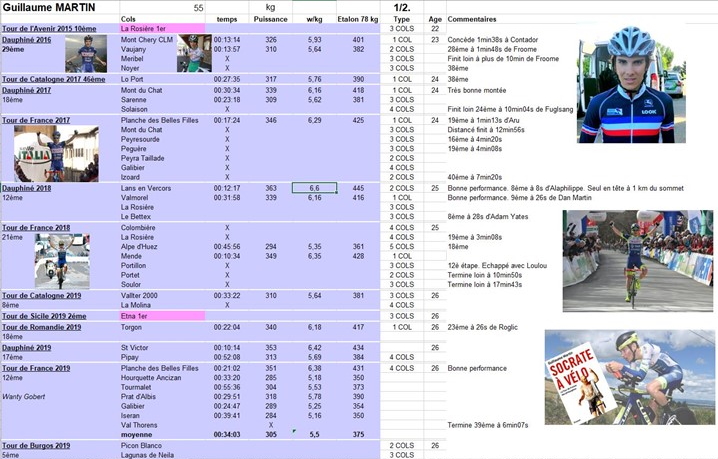Select the 23ème à 26s de Roglic comment
718x459 pixels.
pos(483,327)
